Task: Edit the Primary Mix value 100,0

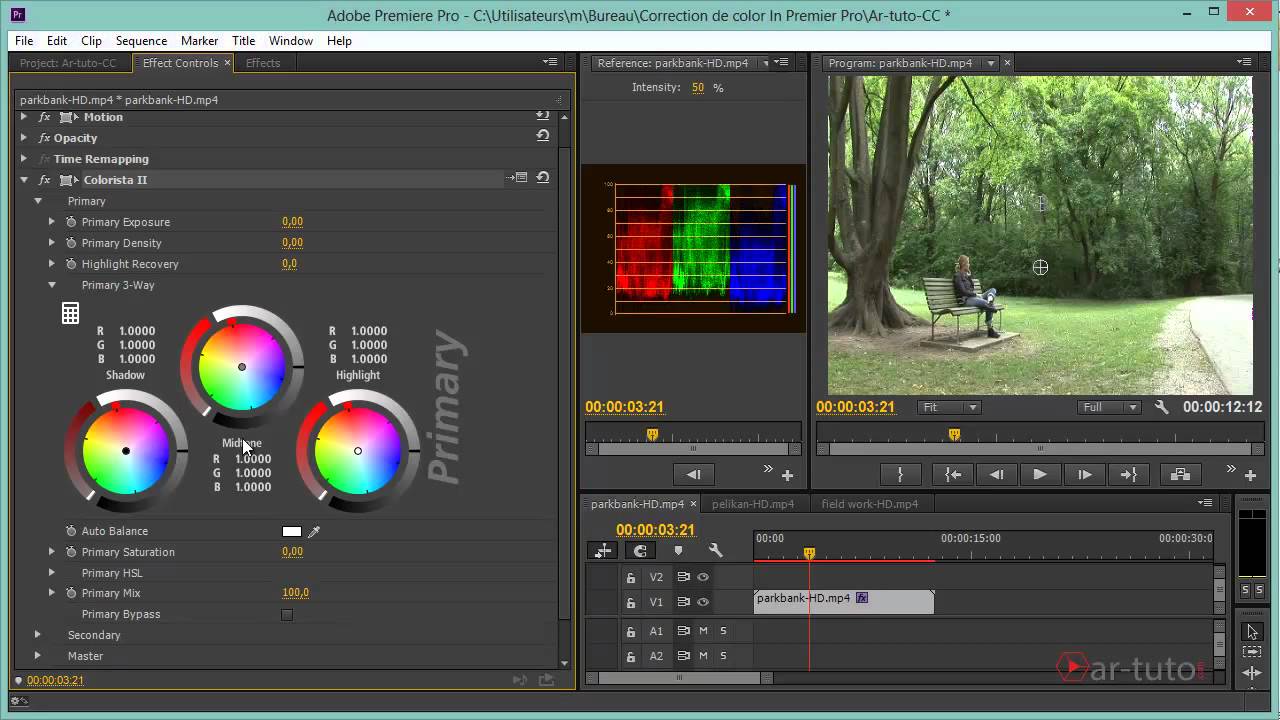Action: click(x=295, y=593)
